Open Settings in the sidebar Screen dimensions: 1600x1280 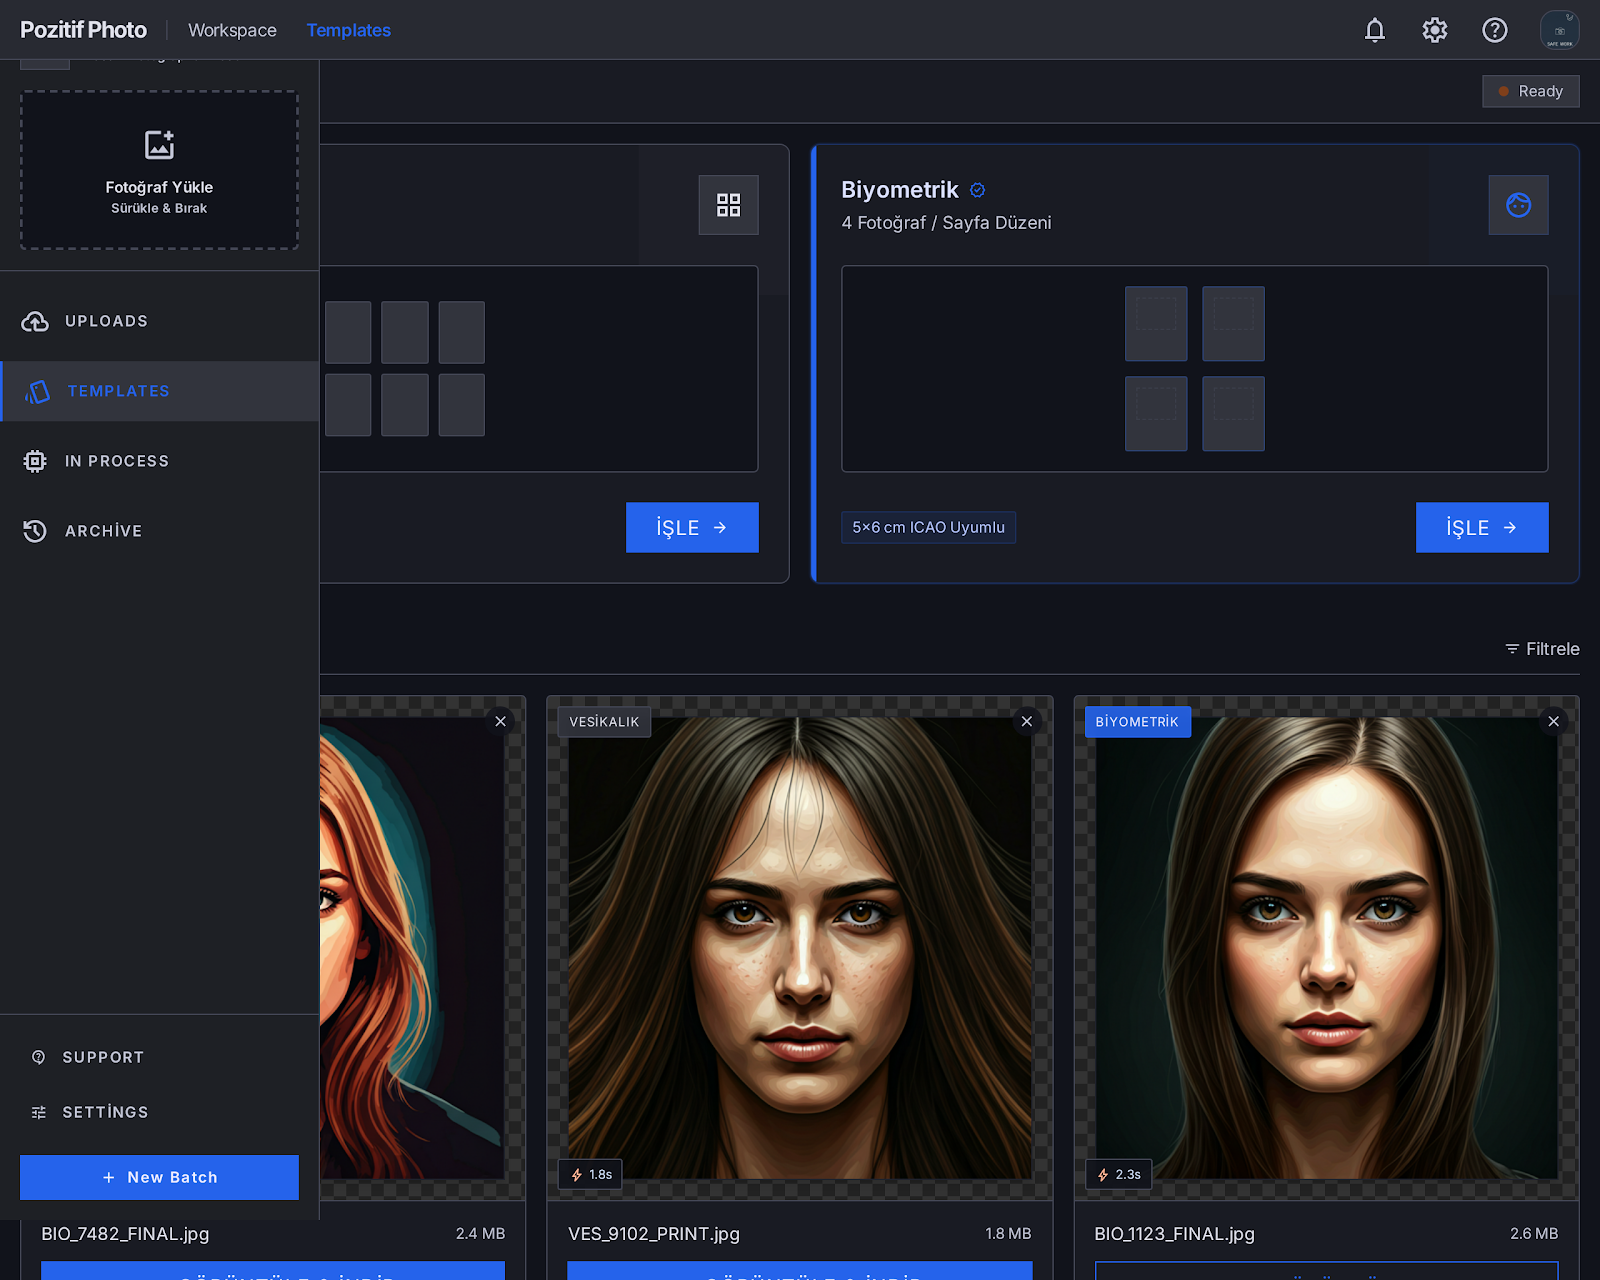pos(160,1112)
